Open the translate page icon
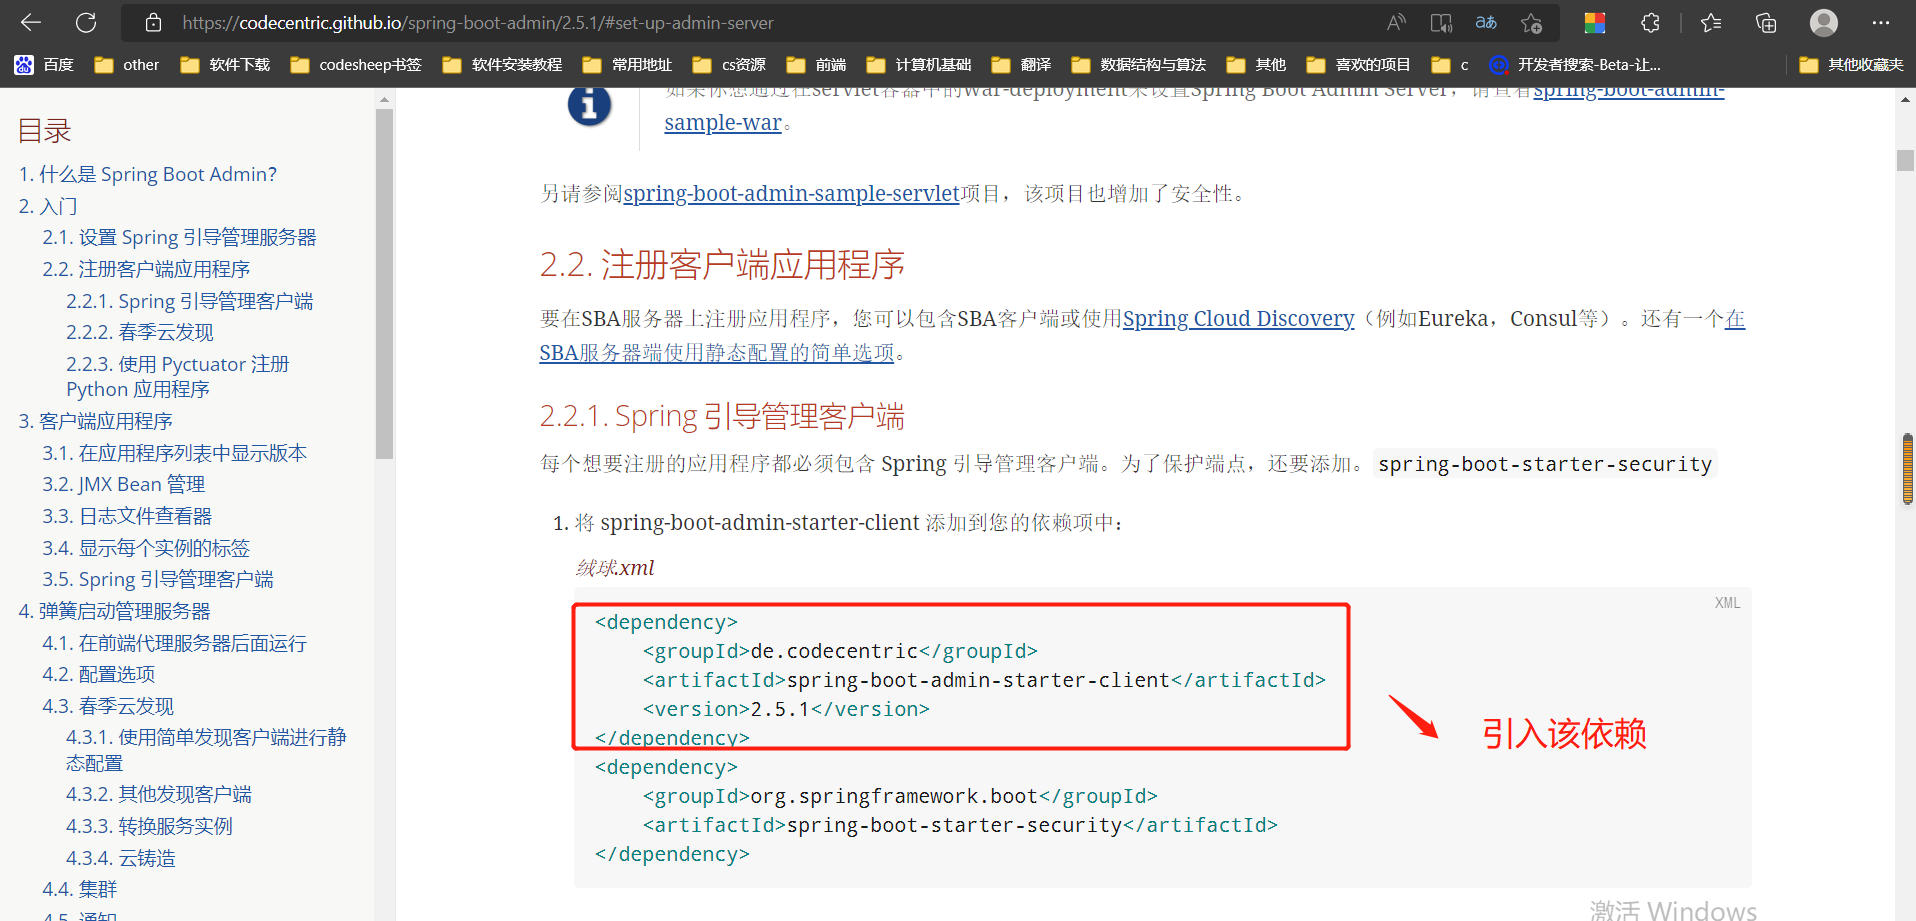 pos(1486,22)
